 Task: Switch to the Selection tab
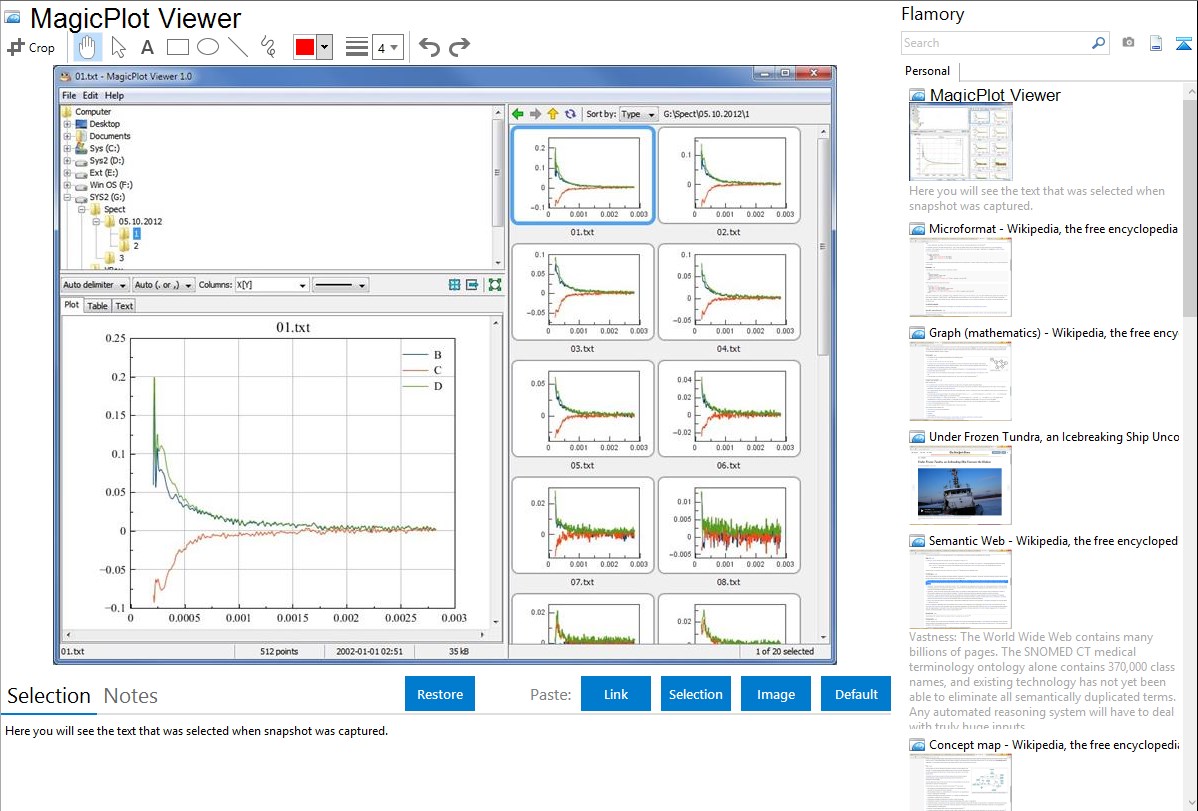point(49,696)
